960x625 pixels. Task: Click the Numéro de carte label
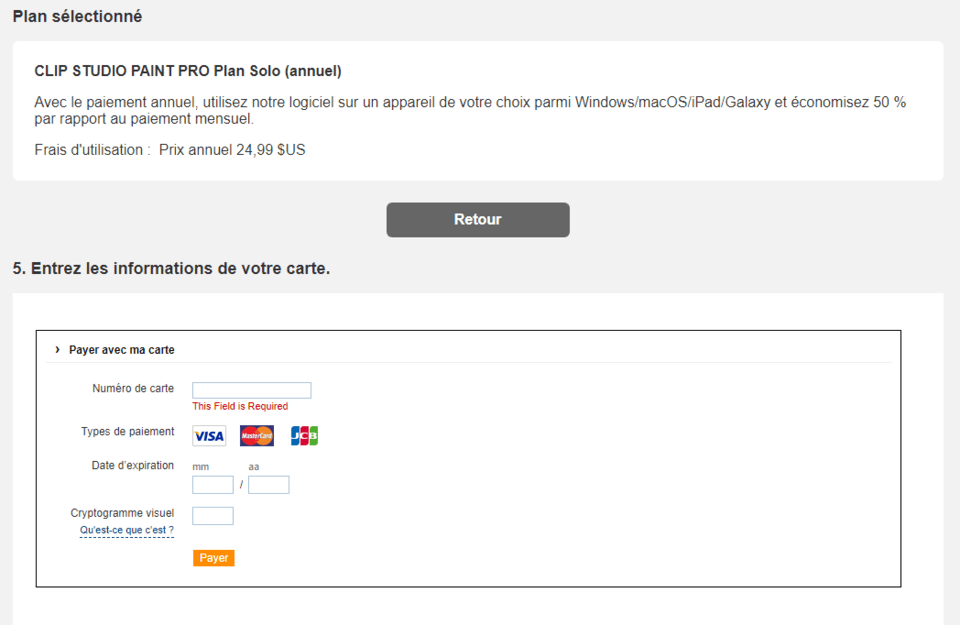(x=133, y=388)
